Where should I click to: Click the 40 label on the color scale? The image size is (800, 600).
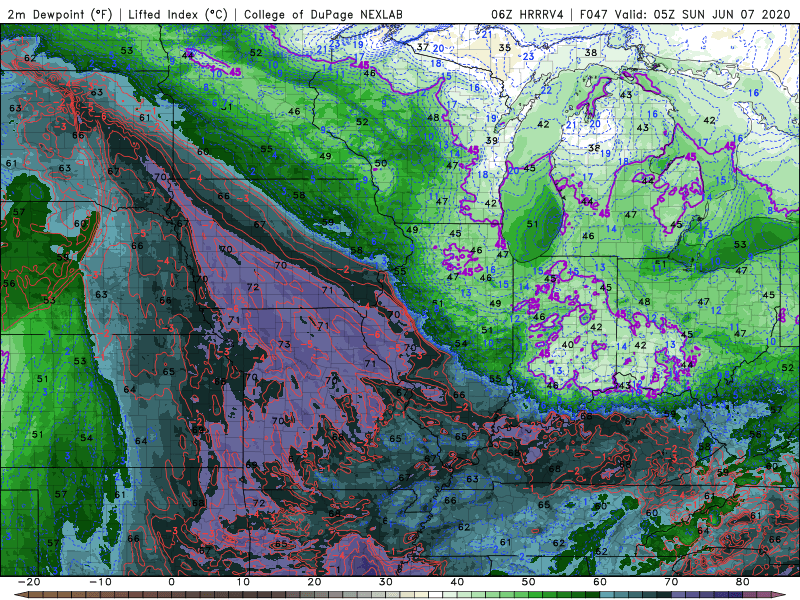click(x=457, y=582)
